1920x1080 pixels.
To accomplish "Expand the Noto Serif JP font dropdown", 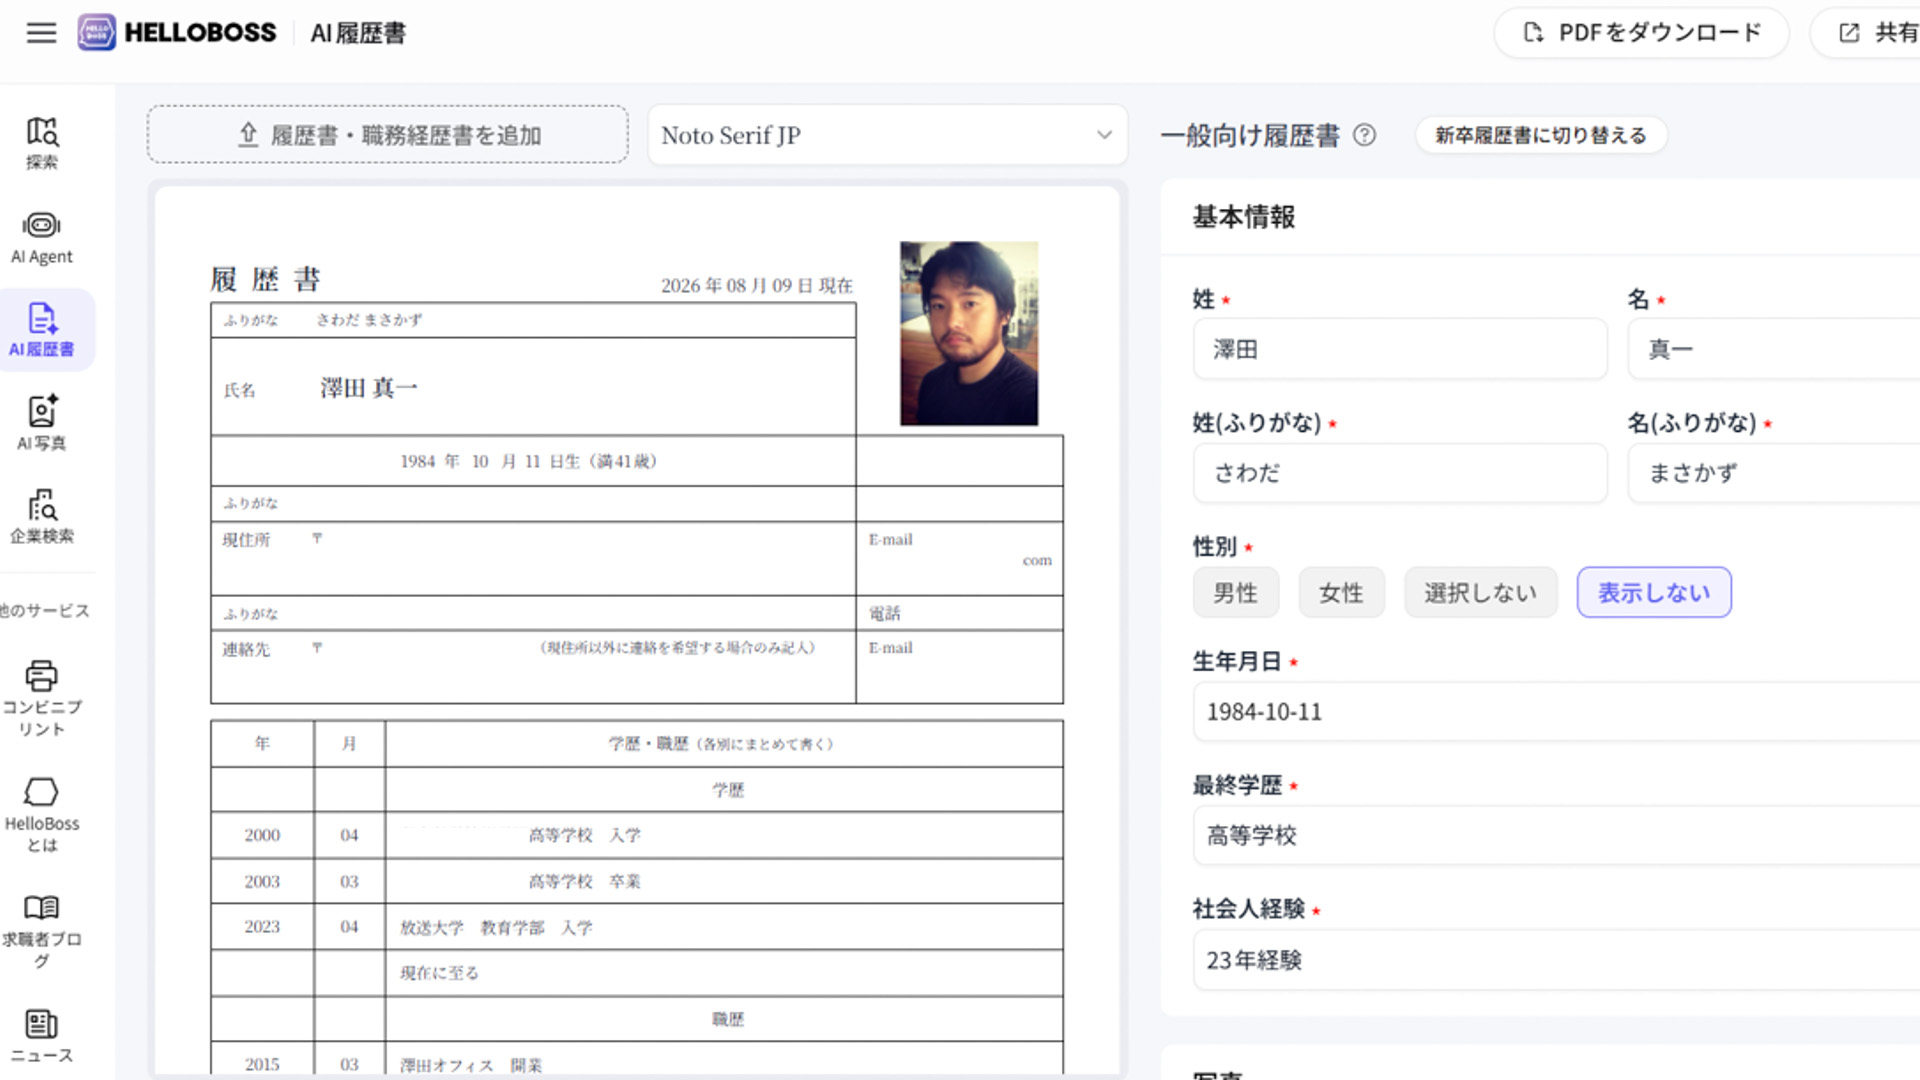I will tap(887, 135).
